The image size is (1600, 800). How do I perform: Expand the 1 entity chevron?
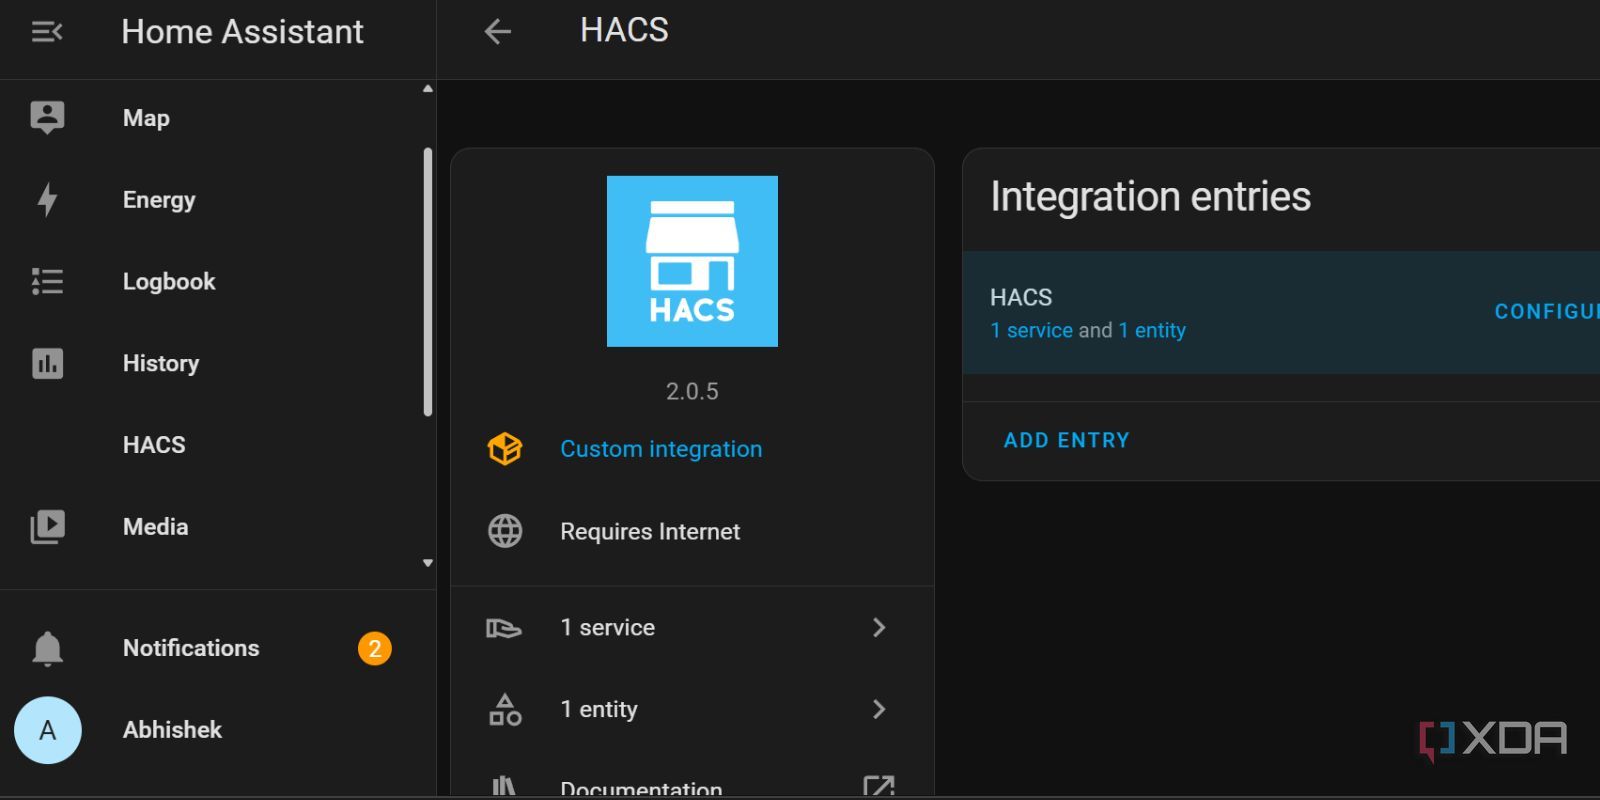(x=879, y=709)
